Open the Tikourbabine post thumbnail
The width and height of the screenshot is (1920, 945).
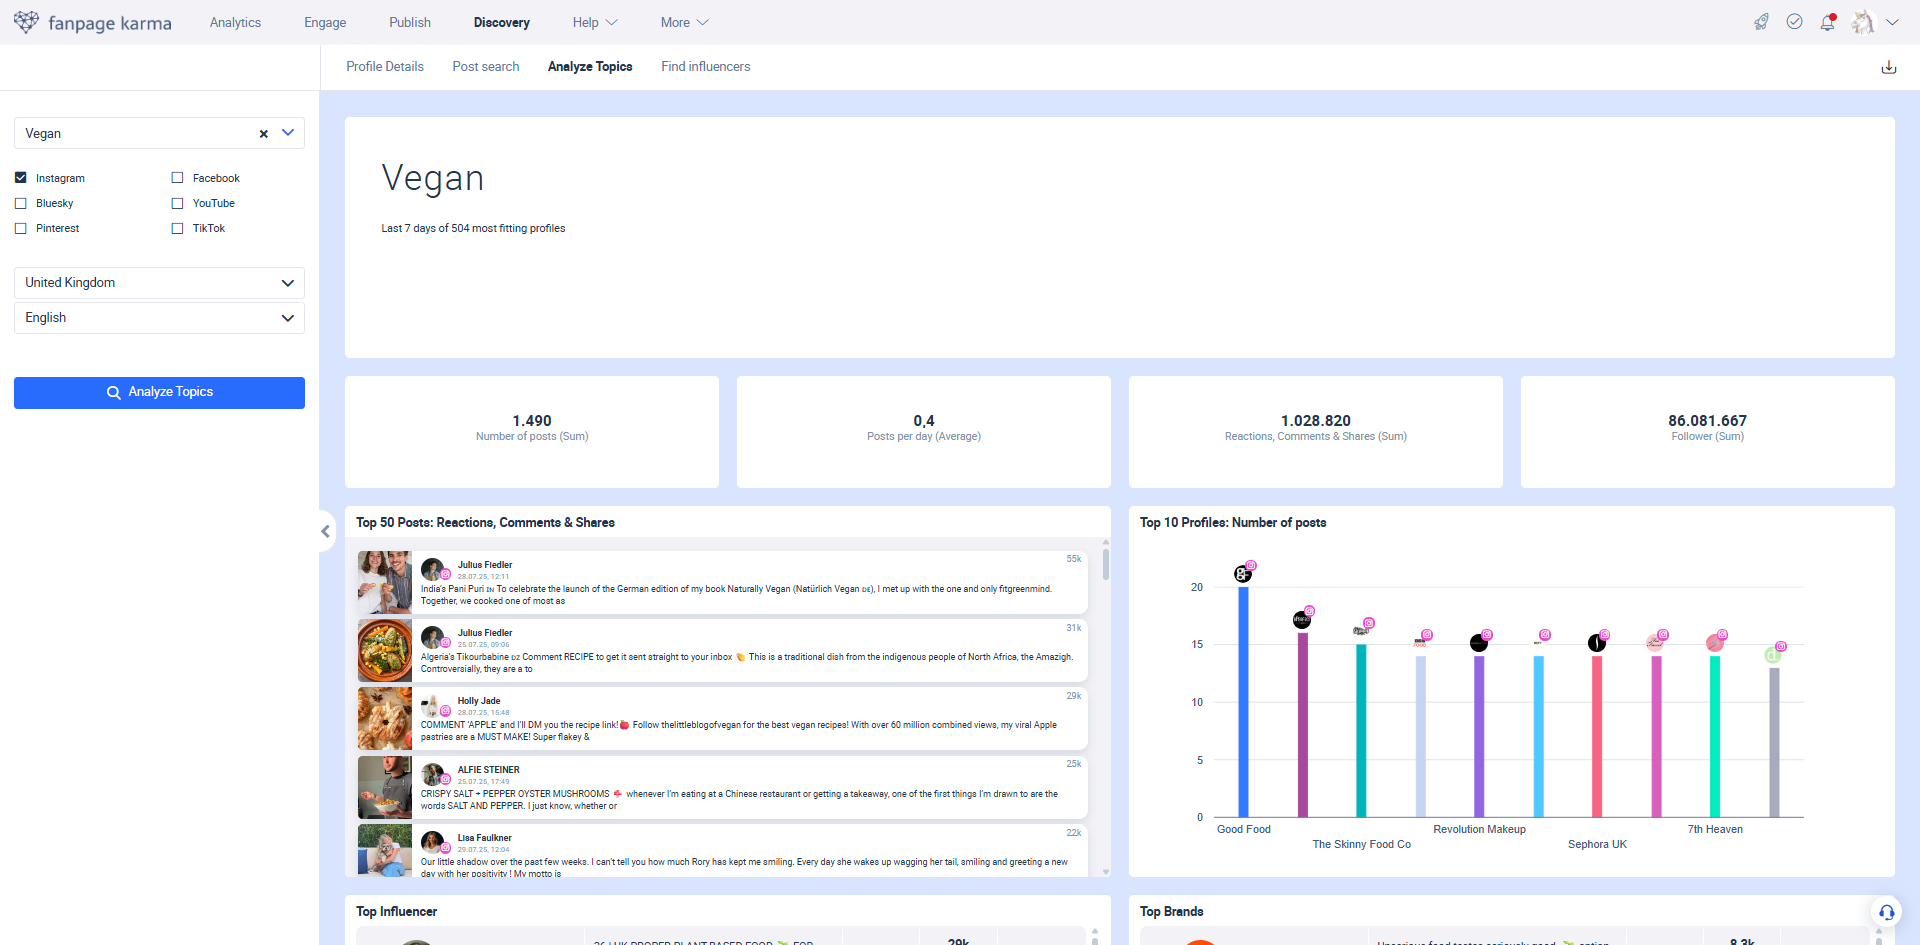point(385,651)
